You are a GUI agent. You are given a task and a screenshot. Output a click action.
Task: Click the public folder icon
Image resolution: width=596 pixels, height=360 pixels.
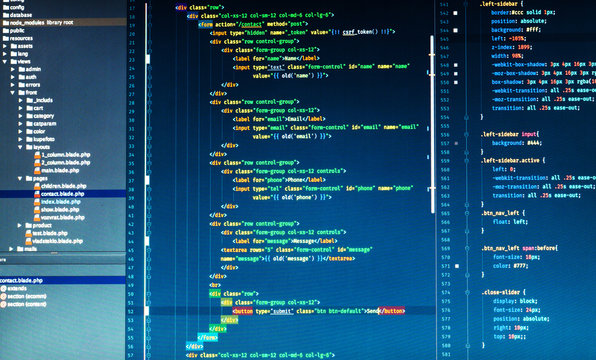coord(6,30)
